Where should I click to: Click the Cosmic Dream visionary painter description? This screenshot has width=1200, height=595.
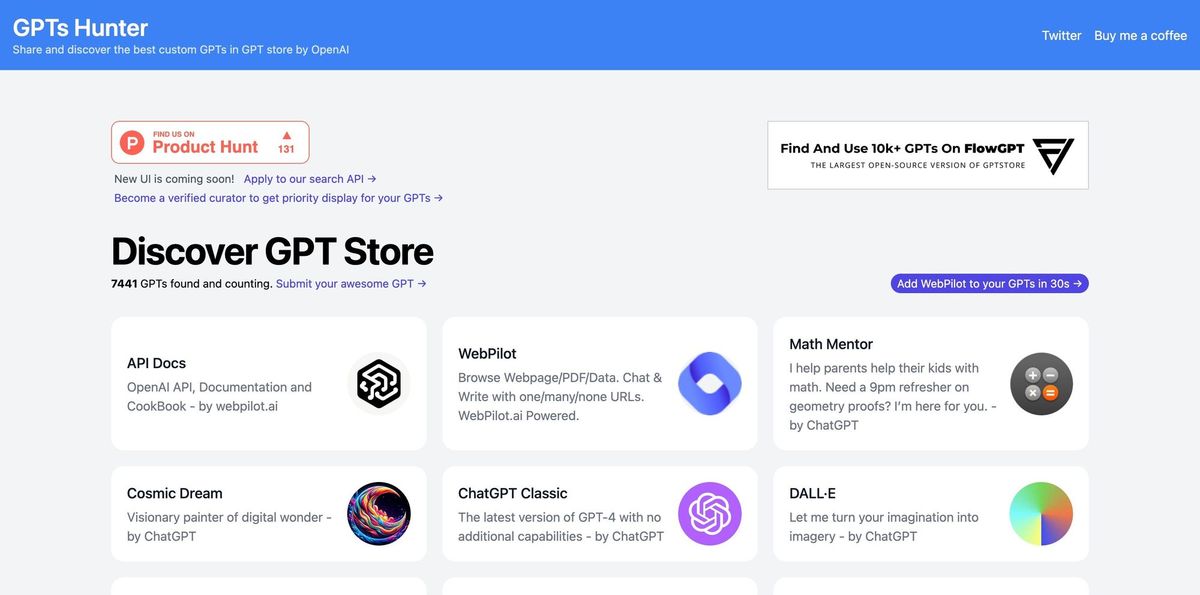[x=229, y=526]
